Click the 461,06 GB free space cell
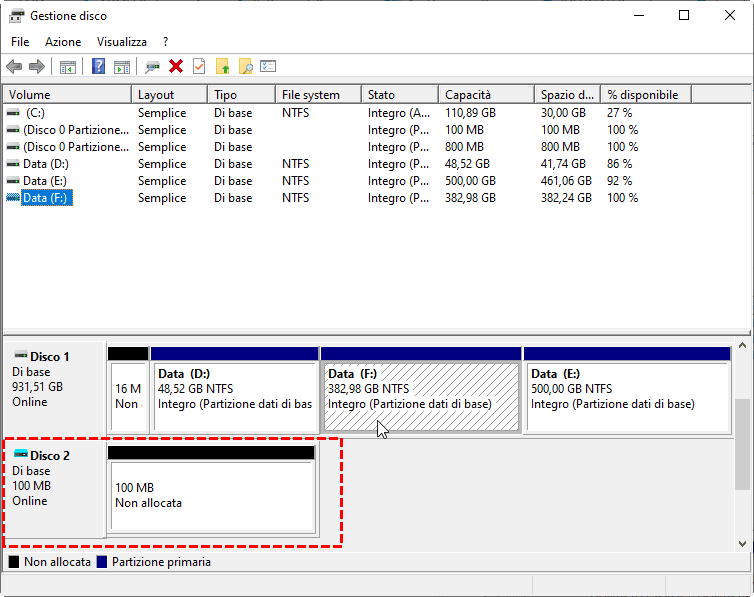Image resolution: width=754 pixels, height=597 pixels. click(x=566, y=181)
